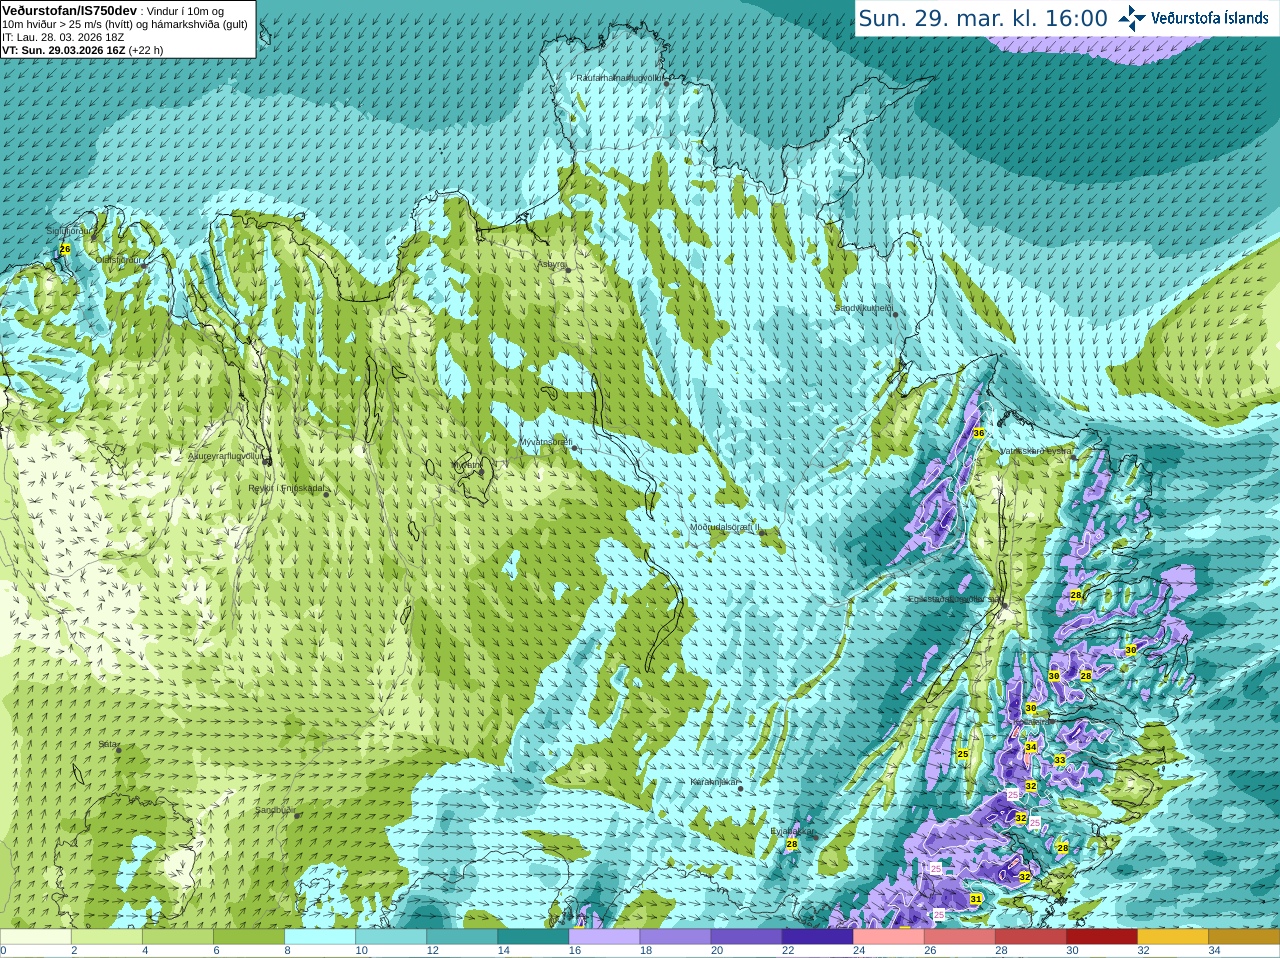Click the yellow 26 marker near Siglufjörður
Viewport: 1280px width, 958px height.
click(x=65, y=248)
